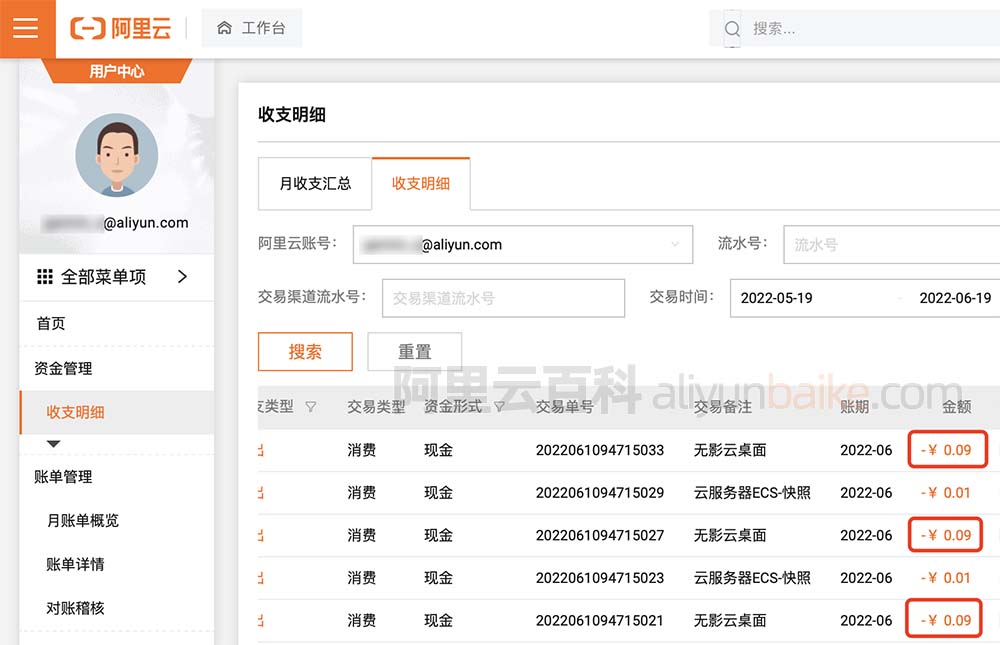The height and width of the screenshot is (645, 1000).
Task: Click the search magnifier icon
Action: (732, 29)
